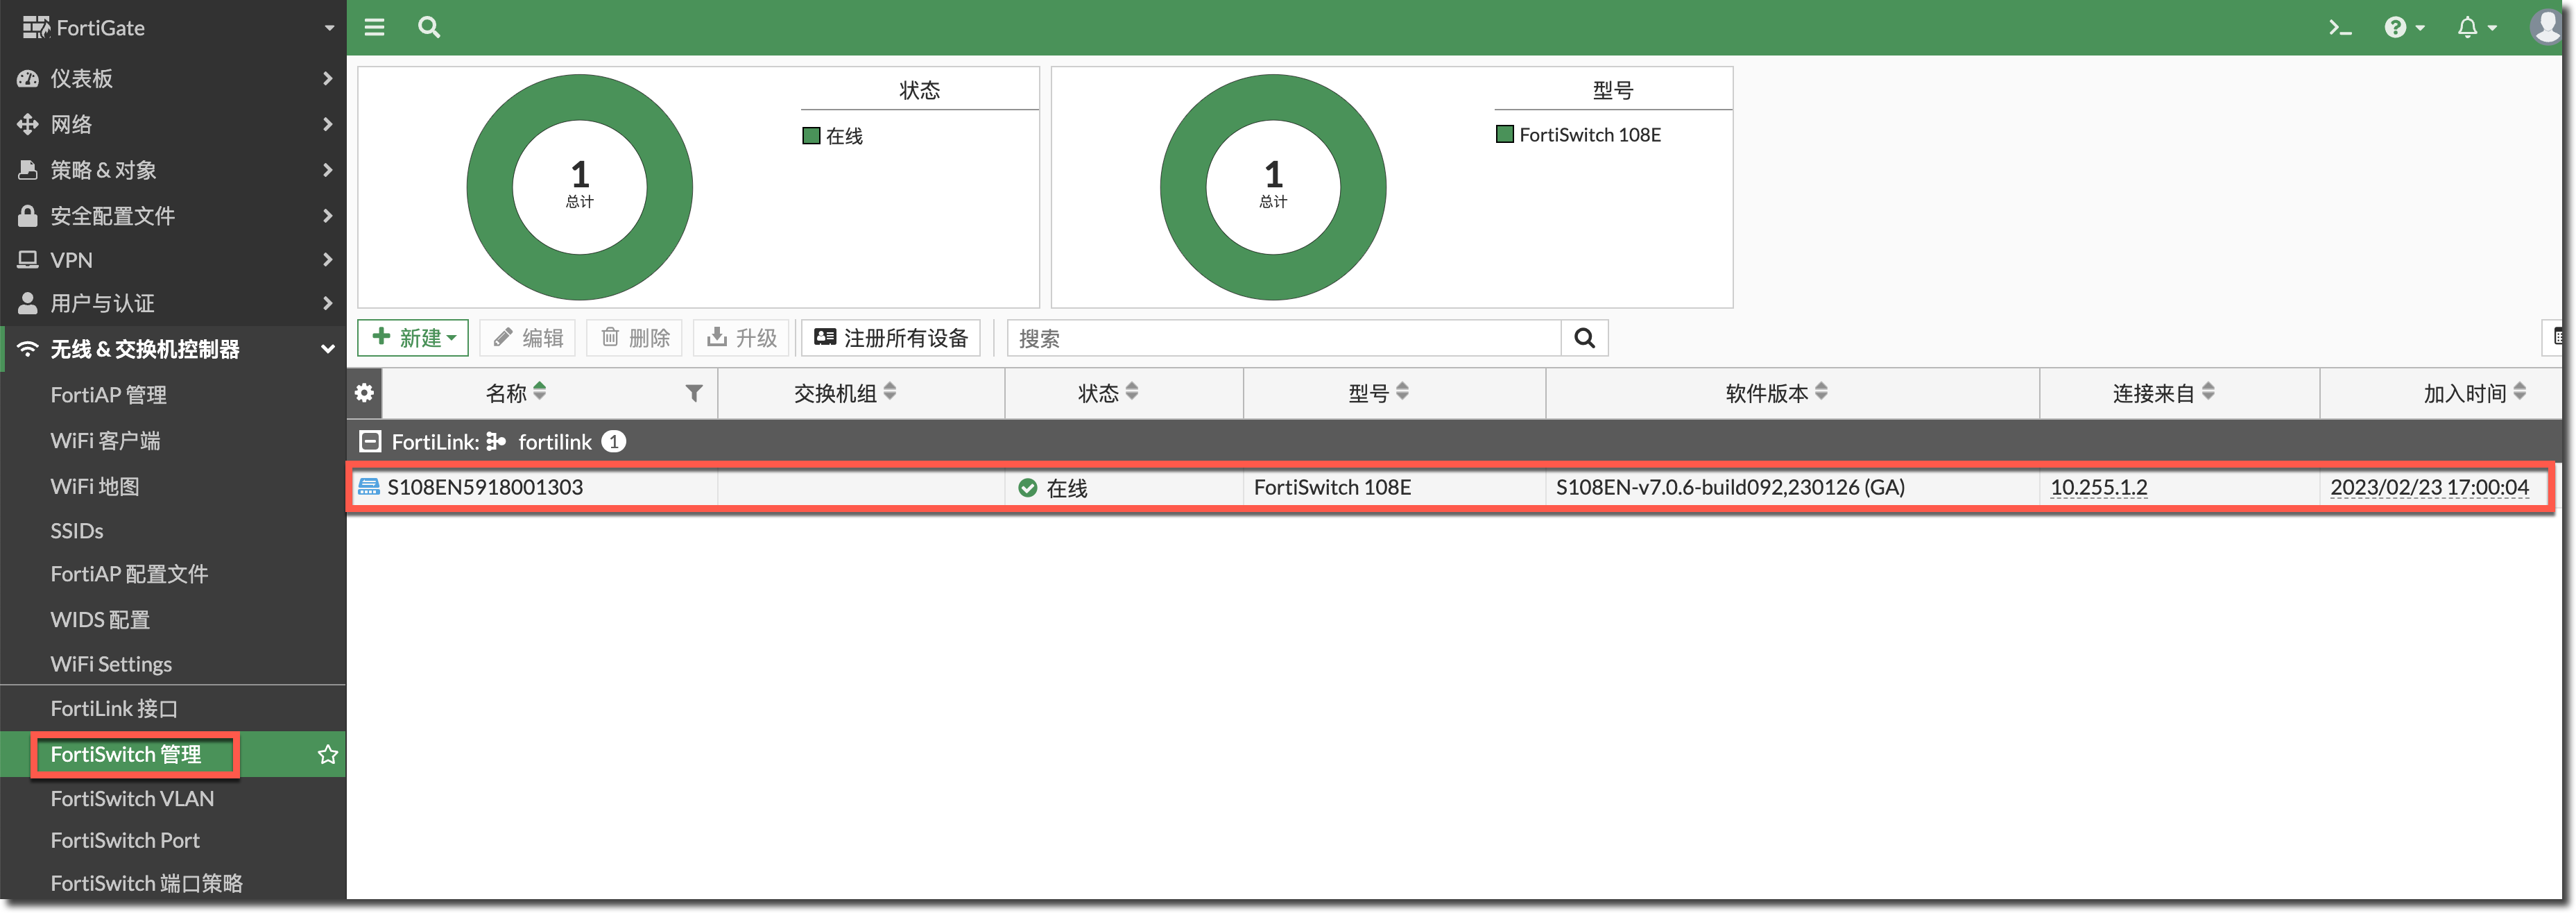Open the help question-mark menu
The width and height of the screenshot is (2576, 913).
[x=2395, y=28]
